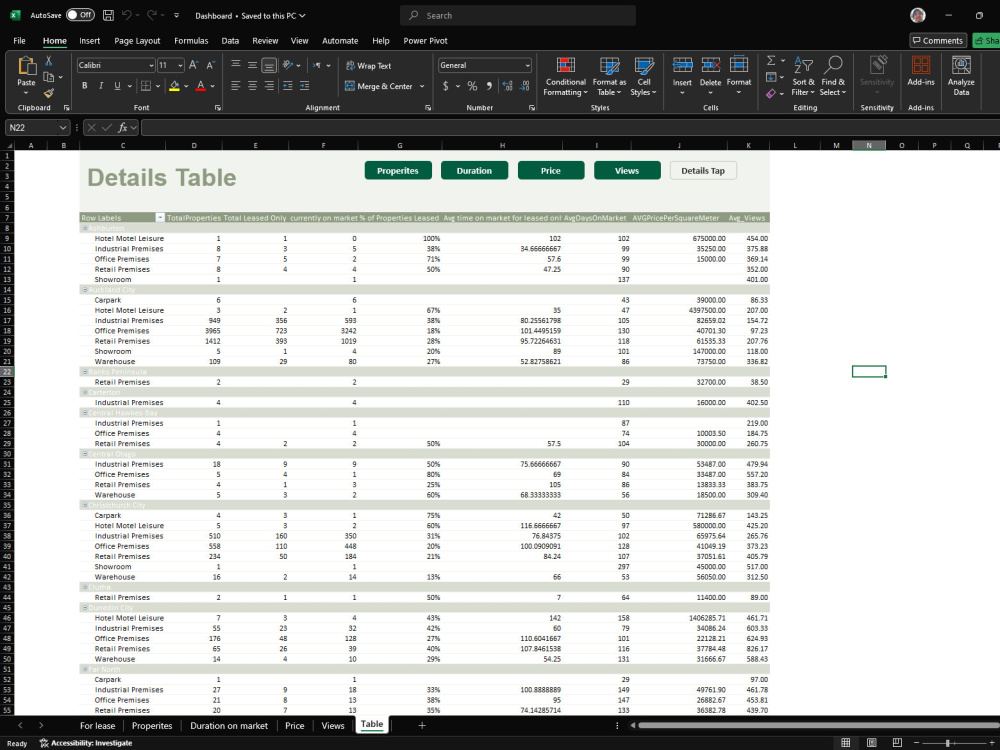Open the File menu
Viewport: 1000px width, 750px height.
pyautogui.click(x=20, y=41)
